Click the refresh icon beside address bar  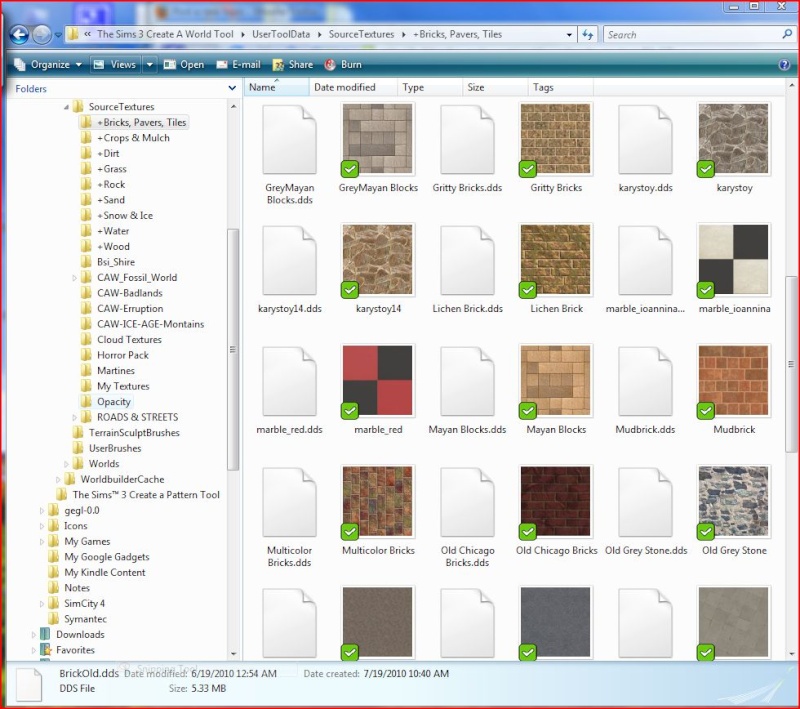[588, 35]
